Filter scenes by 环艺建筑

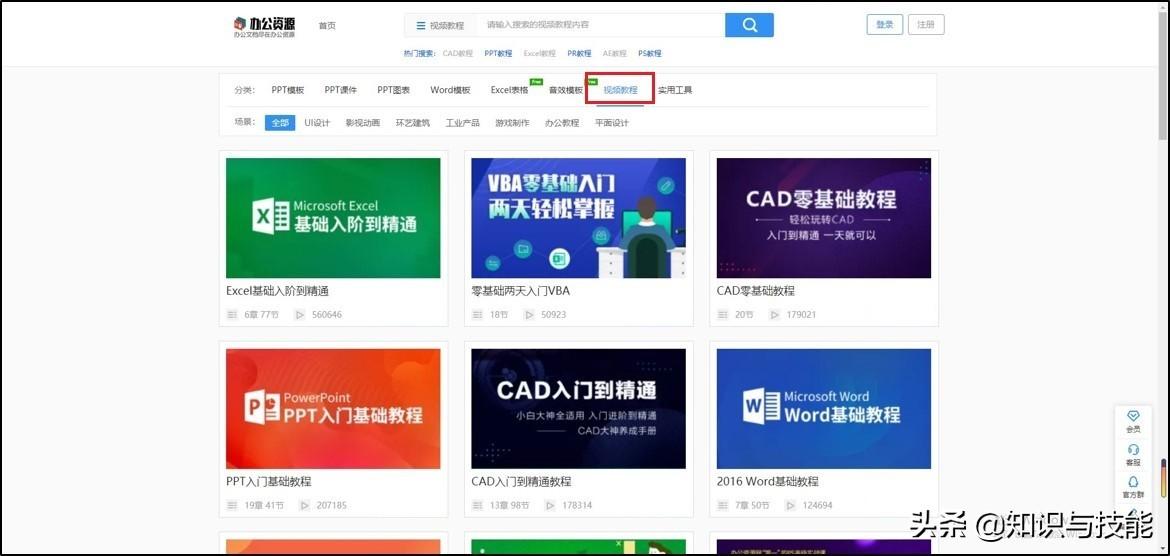click(413, 123)
